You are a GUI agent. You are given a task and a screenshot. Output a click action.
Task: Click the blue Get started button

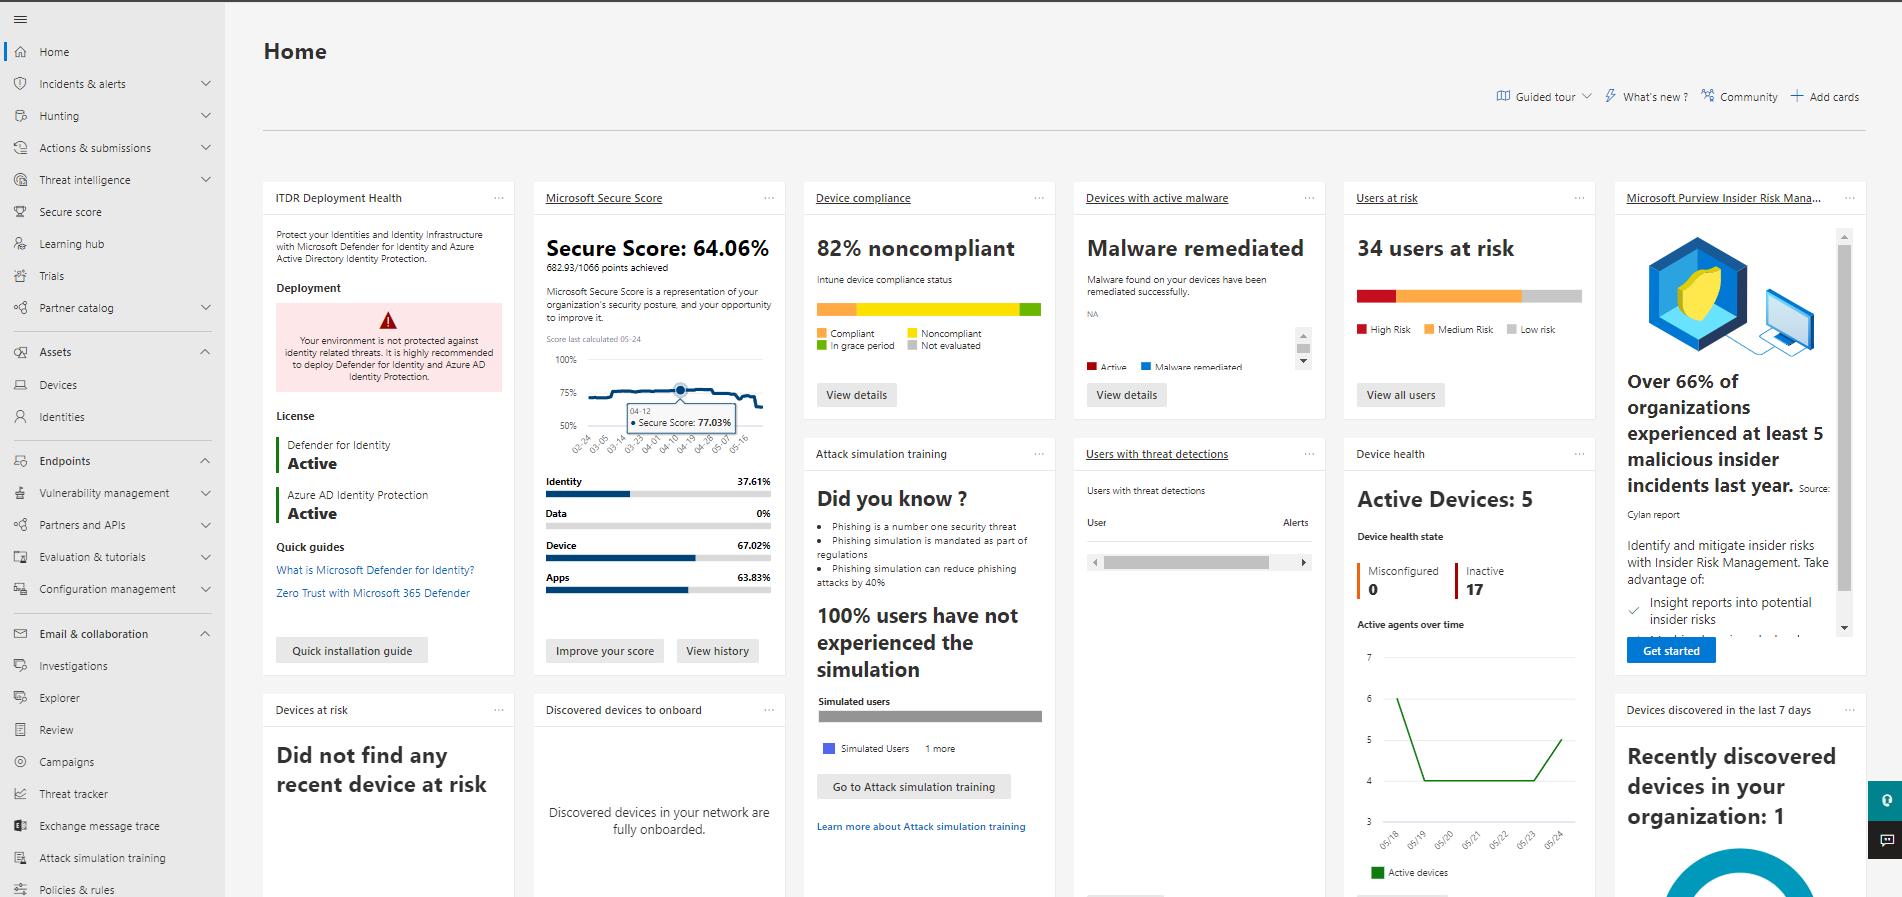tap(1671, 651)
